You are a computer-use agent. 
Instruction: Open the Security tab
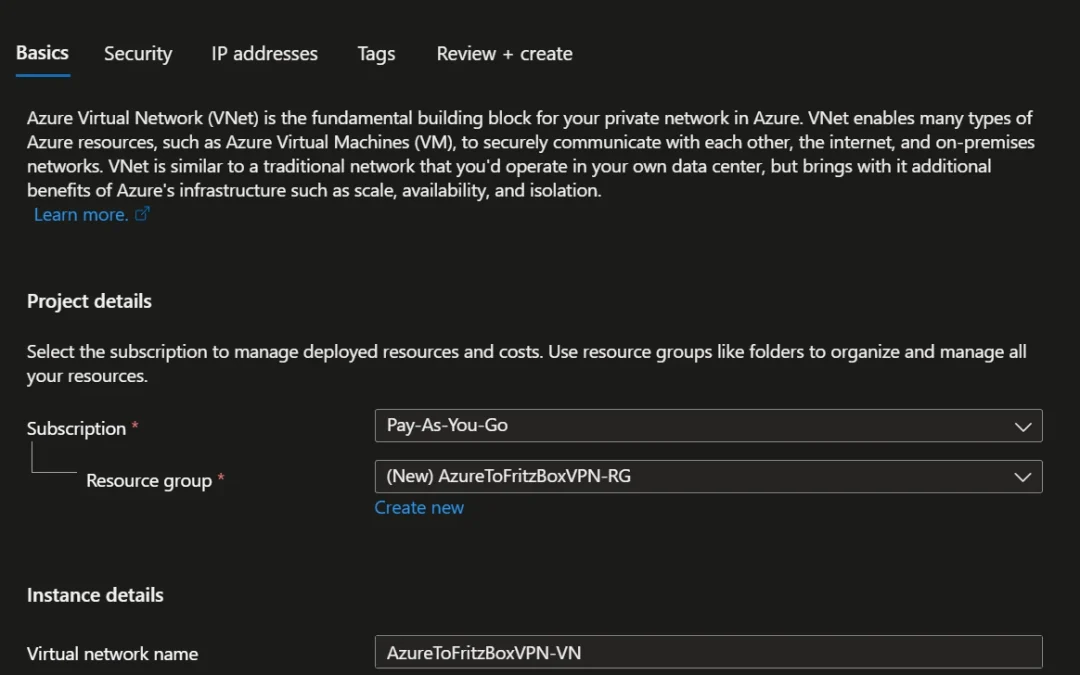138,54
